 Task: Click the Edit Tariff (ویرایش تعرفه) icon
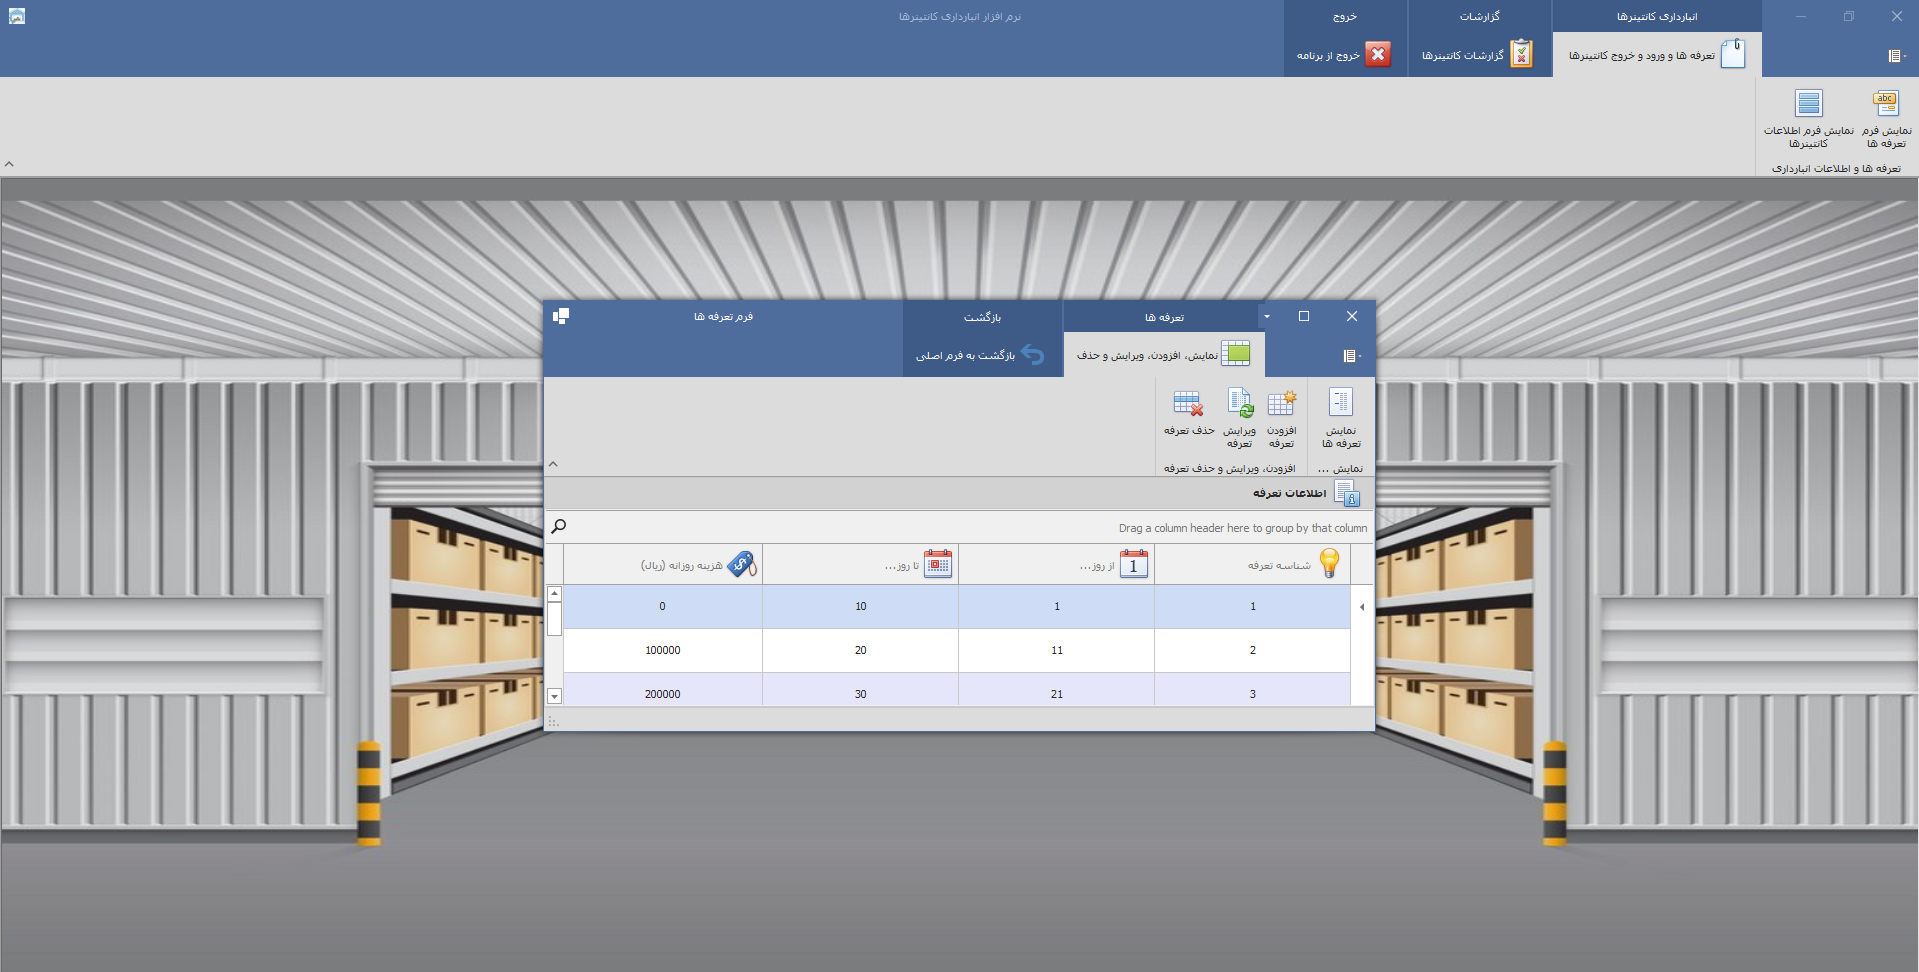click(x=1240, y=404)
